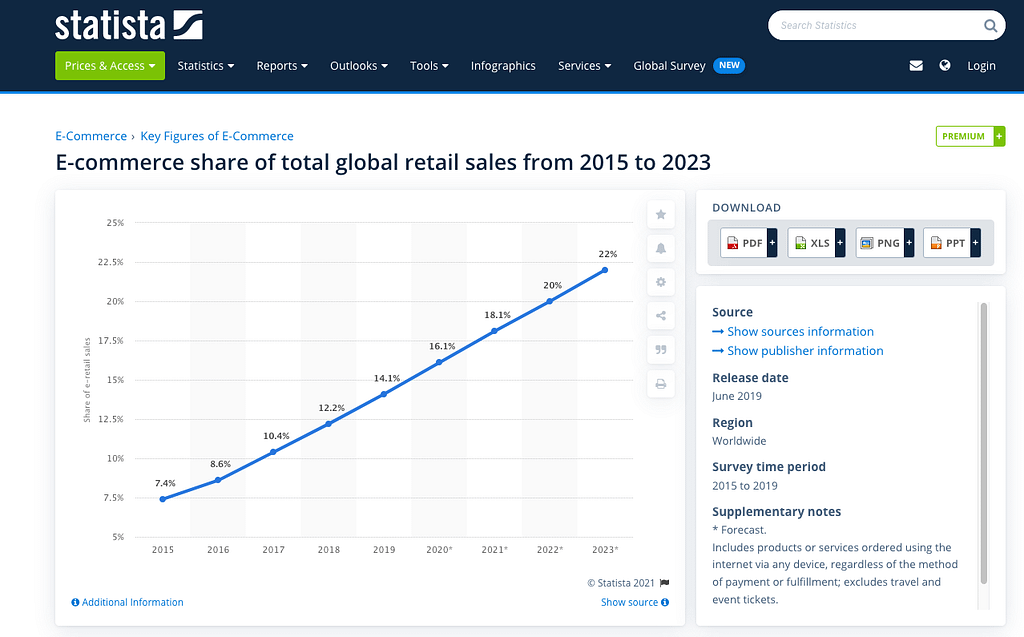Viewport: 1024px width, 637px height.
Task: Favorite this statistic with star icon
Action: tap(661, 214)
